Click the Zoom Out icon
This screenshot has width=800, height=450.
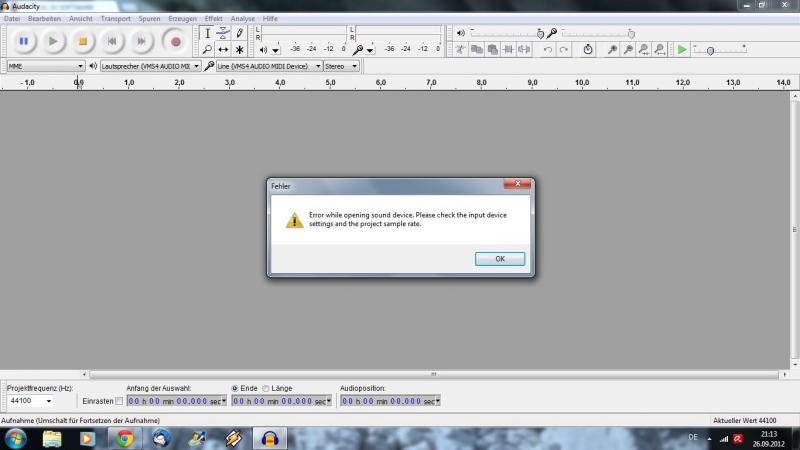628,49
